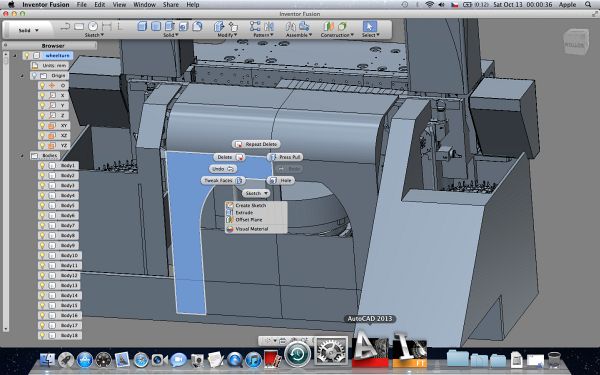Click Press Pull in marking menu

pos(285,157)
